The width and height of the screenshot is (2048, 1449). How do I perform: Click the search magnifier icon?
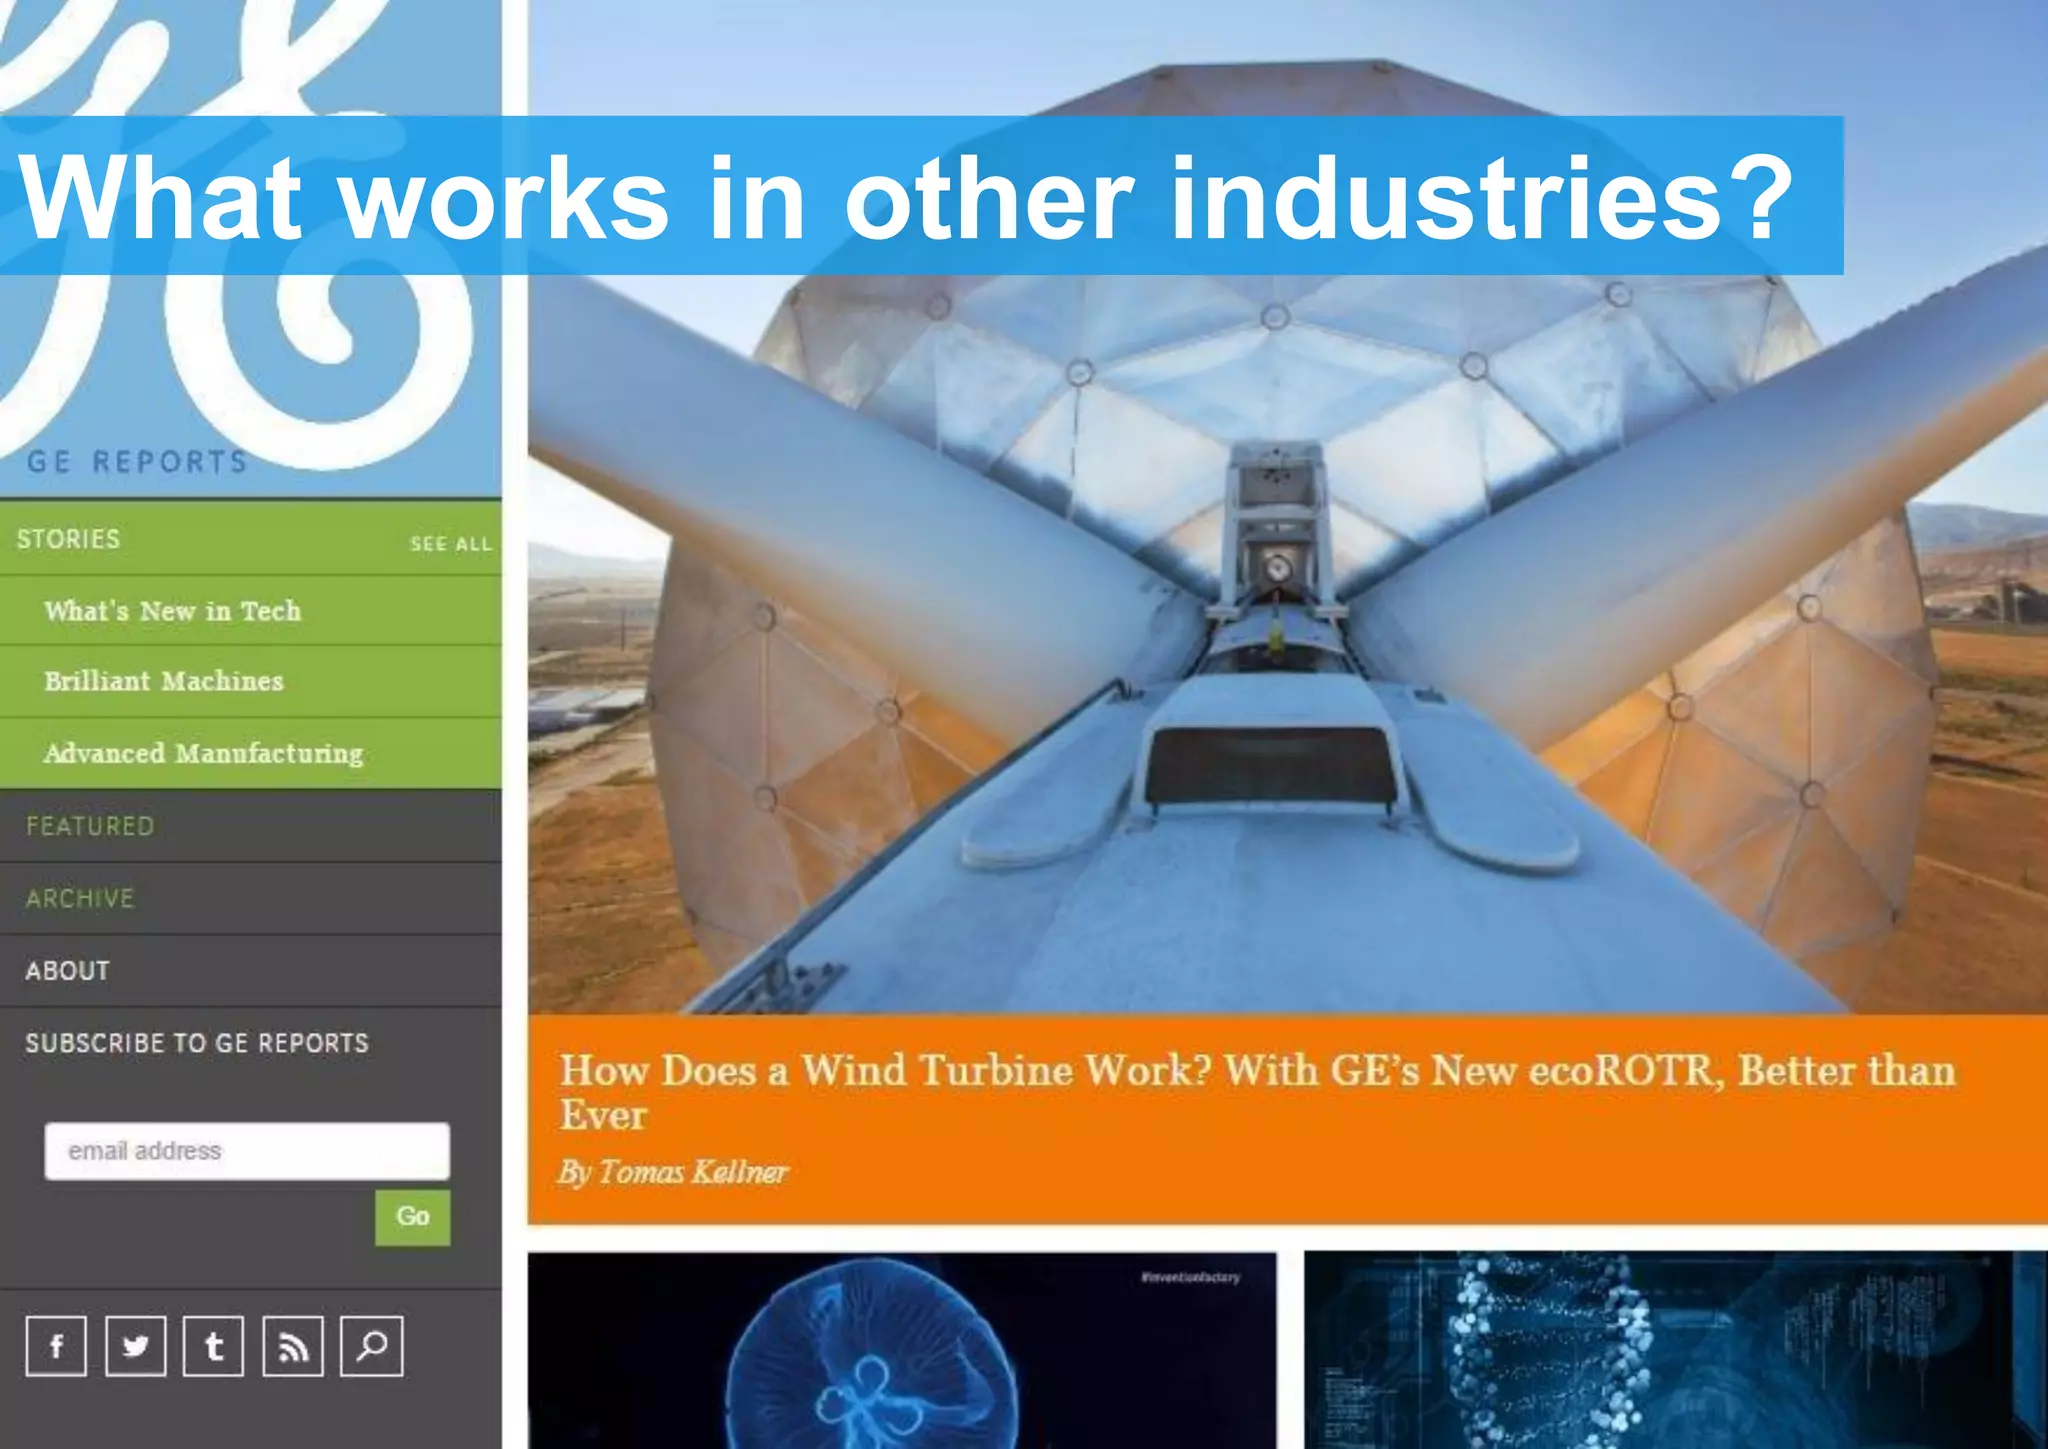(371, 1346)
